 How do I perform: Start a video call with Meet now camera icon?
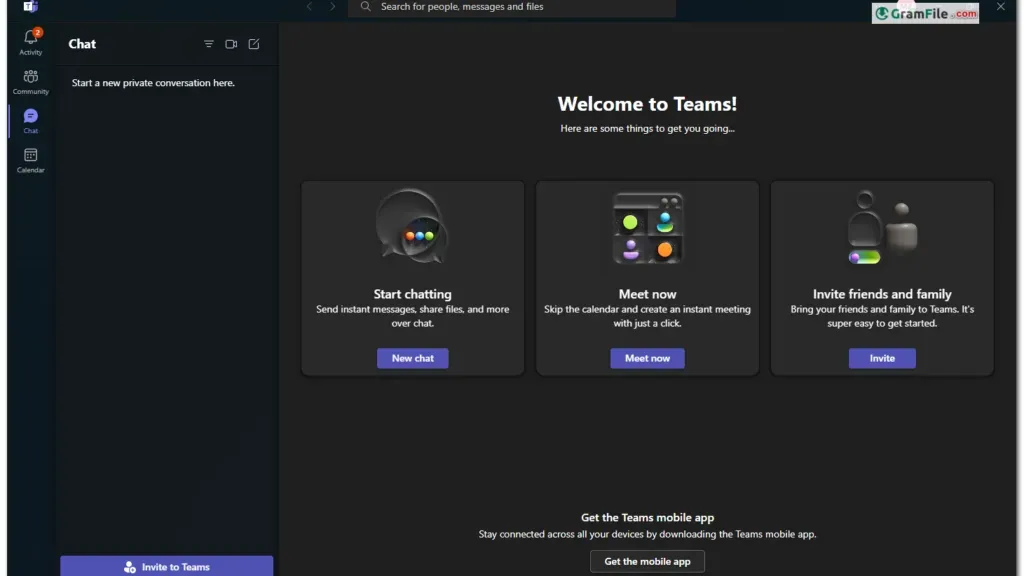coord(231,44)
